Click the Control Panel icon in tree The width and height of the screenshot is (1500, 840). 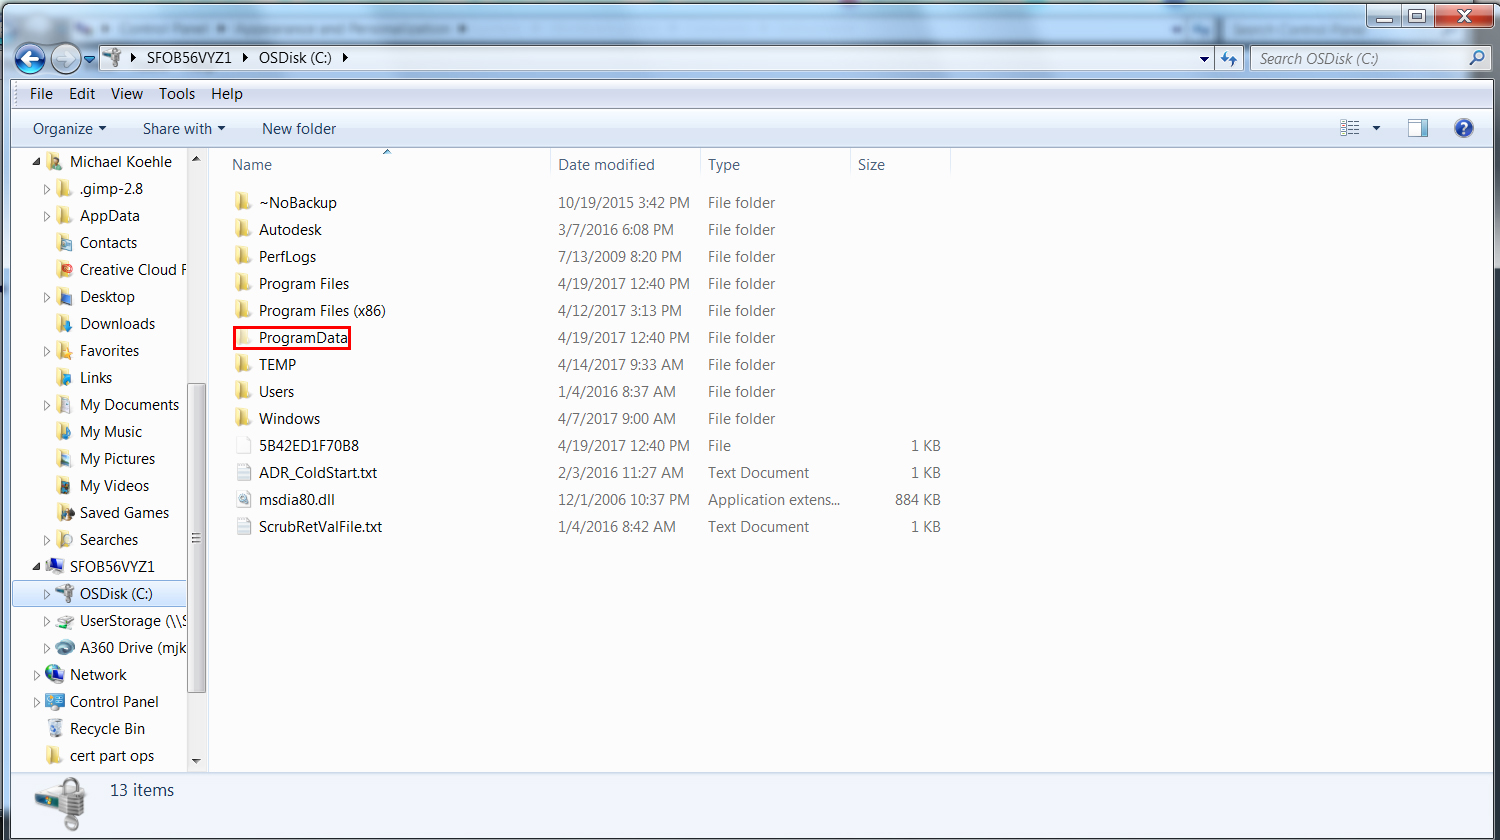[x=54, y=701]
